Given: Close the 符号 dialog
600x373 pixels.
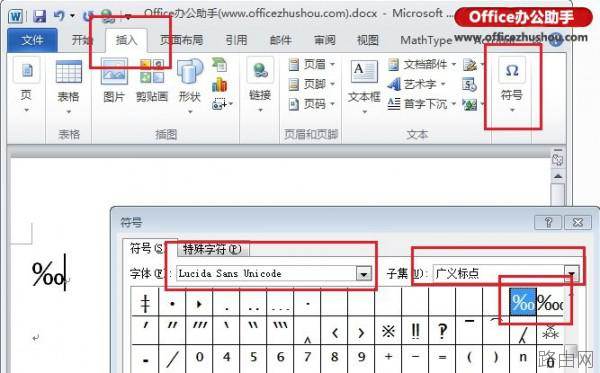Looking at the screenshot, I should 577,222.
